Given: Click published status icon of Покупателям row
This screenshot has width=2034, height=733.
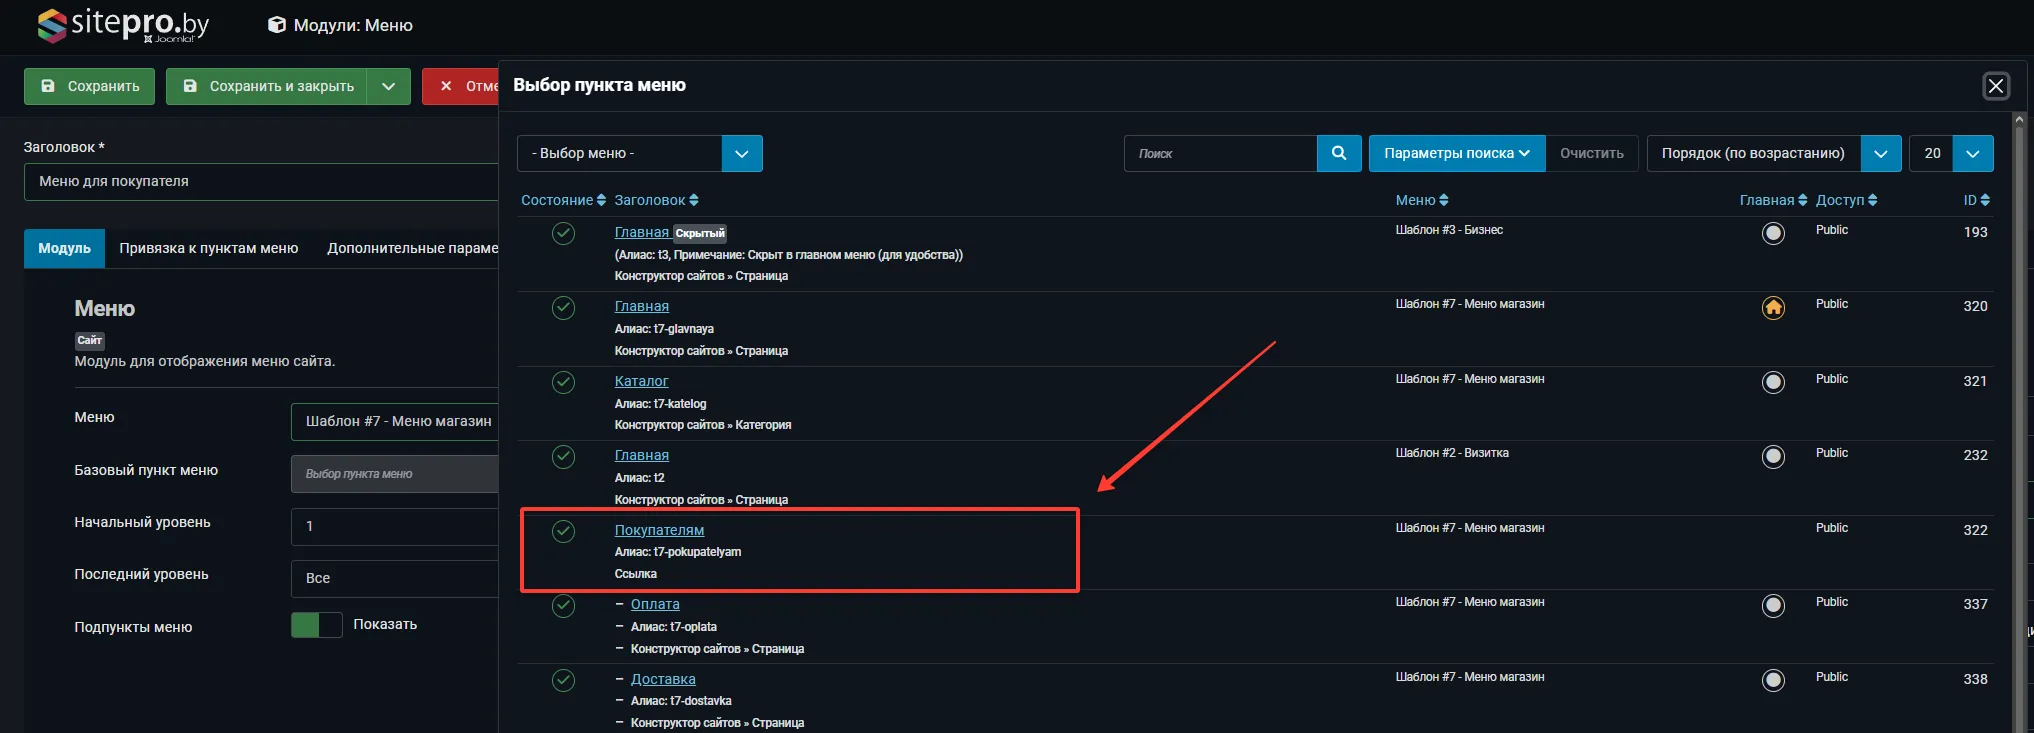Looking at the screenshot, I should (563, 531).
